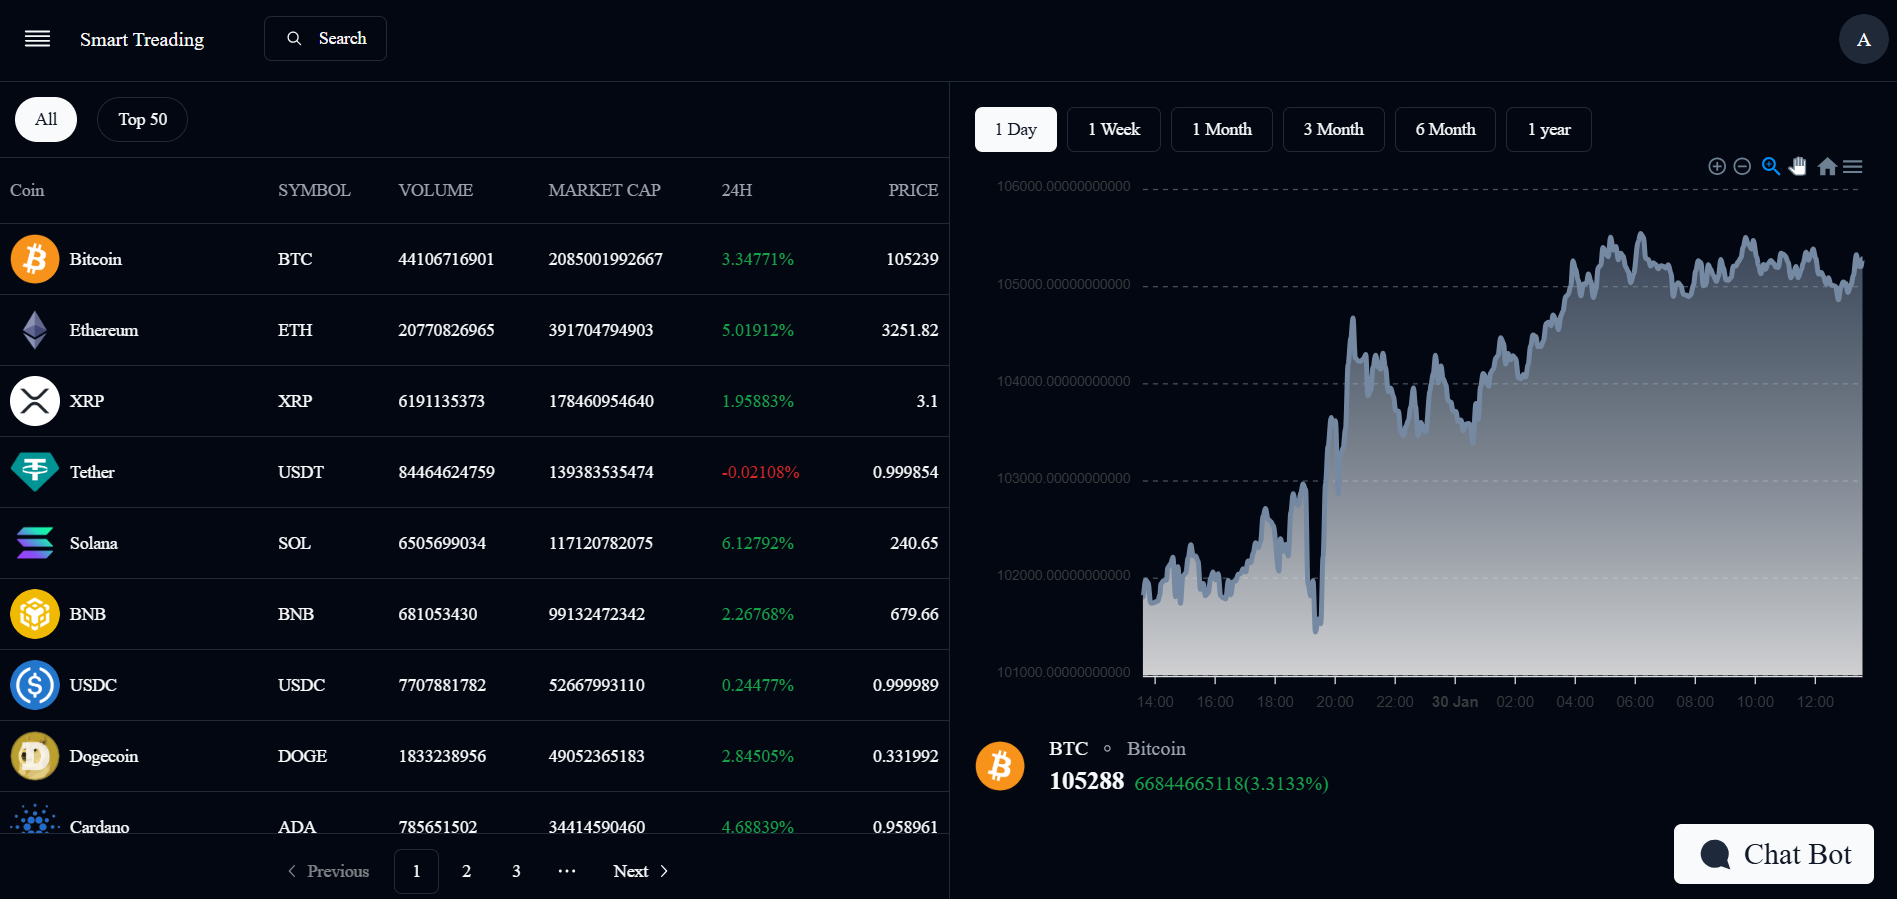The width and height of the screenshot is (1897, 899).
Task: Select 1 Day chart range
Action: (x=1015, y=129)
